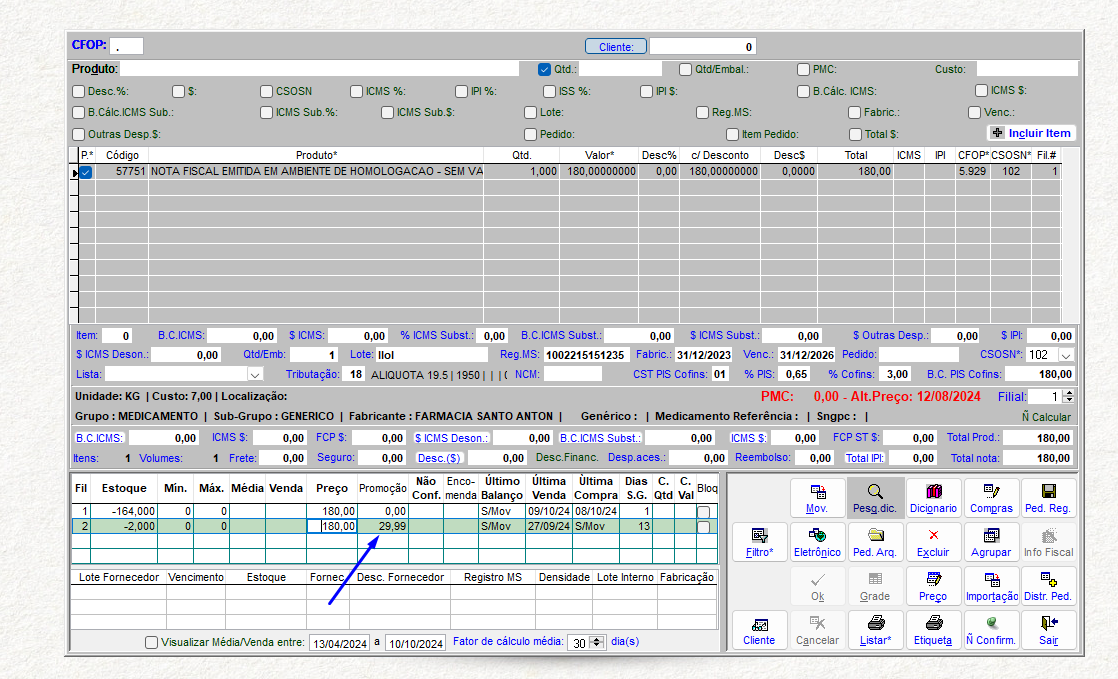Click the Eletrônico button
Screen dimensions: 1118x679
pos(817,542)
